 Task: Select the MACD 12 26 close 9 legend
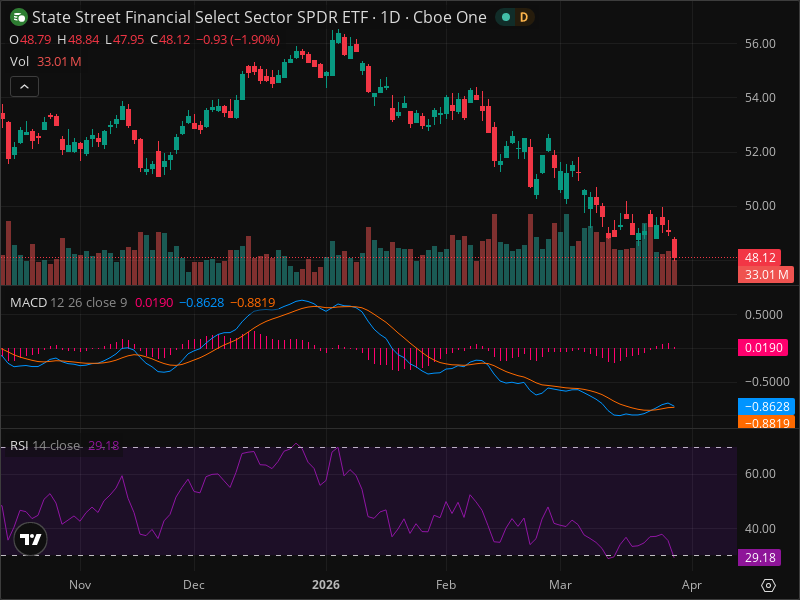68,303
